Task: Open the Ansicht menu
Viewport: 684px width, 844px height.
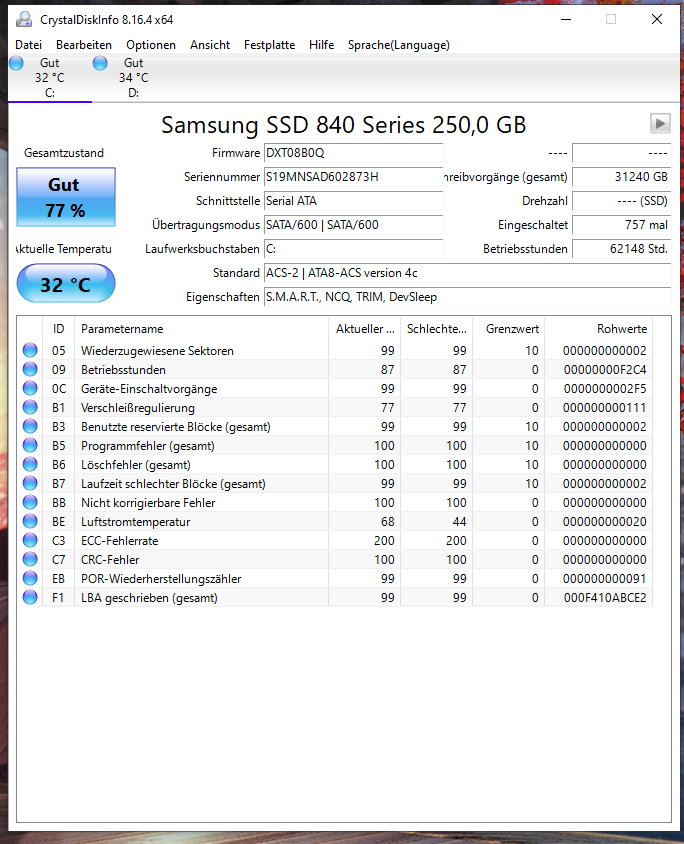Action: (210, 45)
